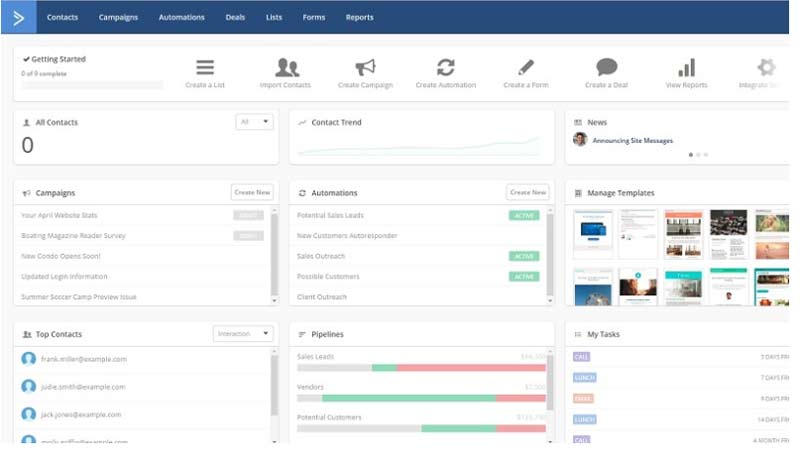Click the ActiveCampaign logo icon
The height and width of the screenshot is (465, 800).
pyautogui.click(x=18, y=17)
